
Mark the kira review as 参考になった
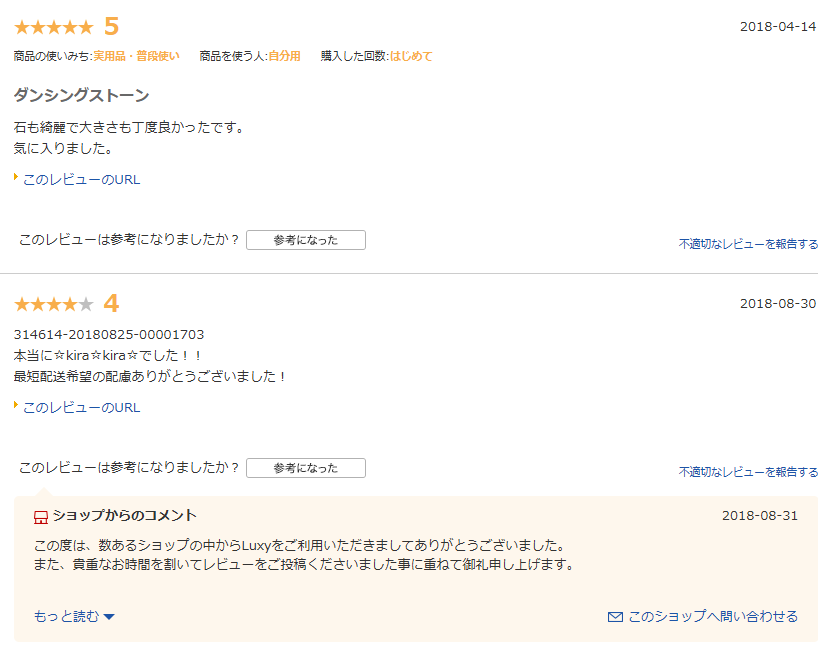306,468
